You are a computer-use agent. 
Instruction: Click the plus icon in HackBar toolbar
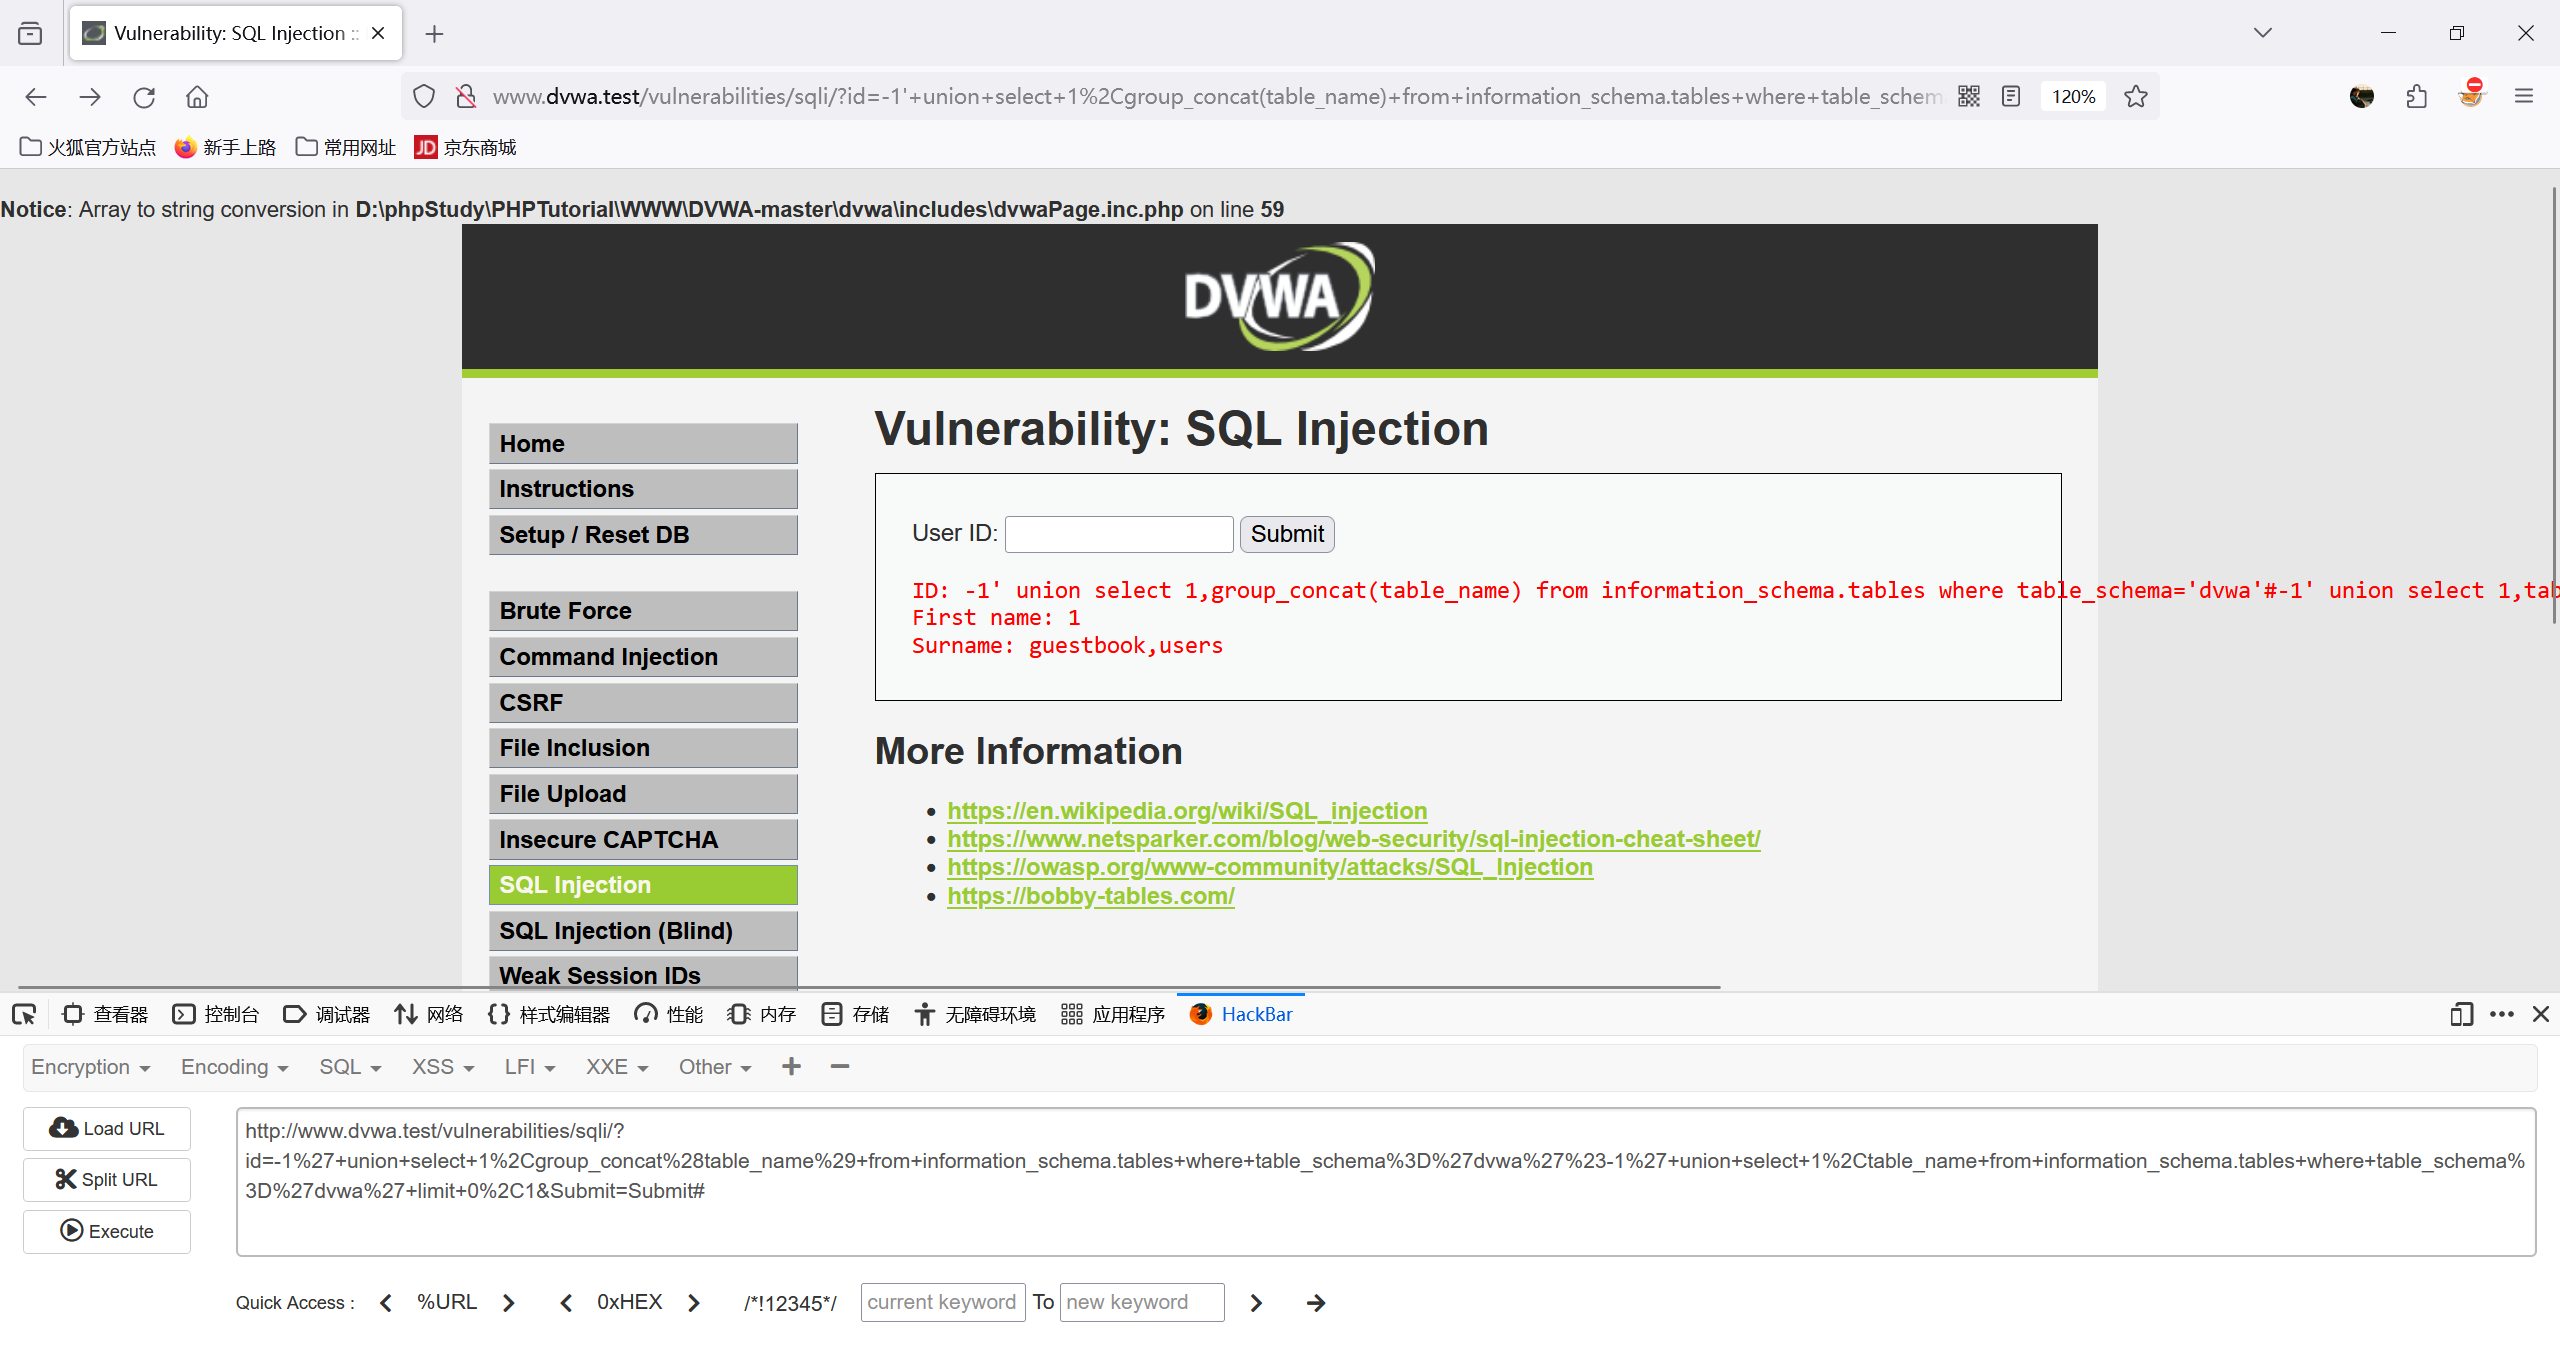coord(791,1067)
